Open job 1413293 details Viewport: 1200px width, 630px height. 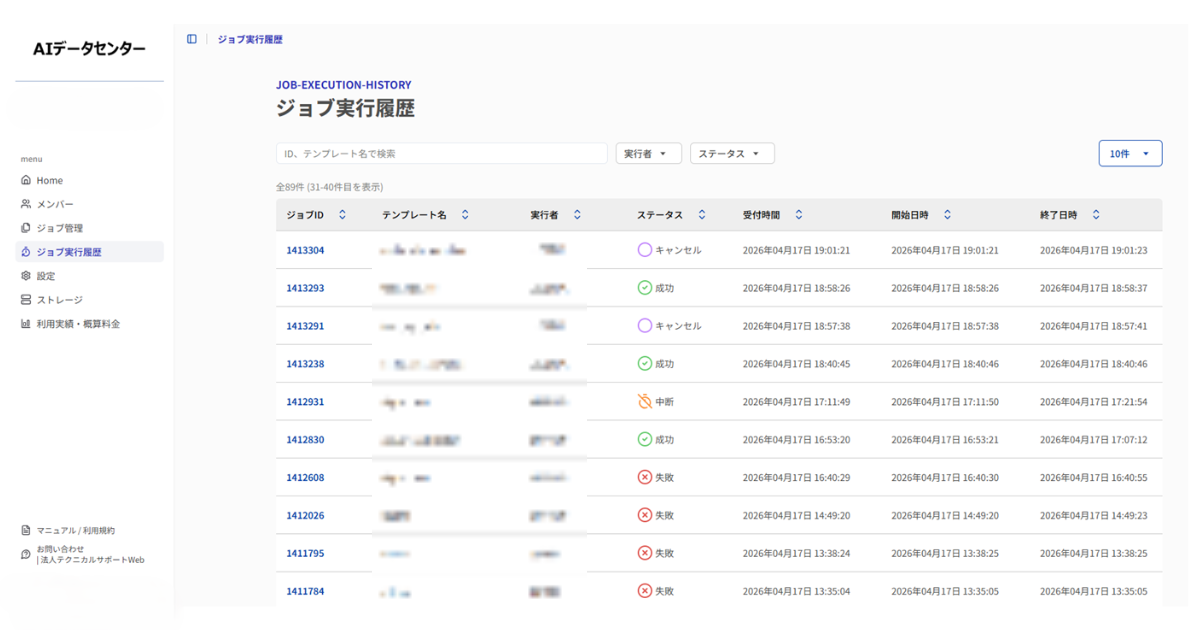(x=305, y=288)
